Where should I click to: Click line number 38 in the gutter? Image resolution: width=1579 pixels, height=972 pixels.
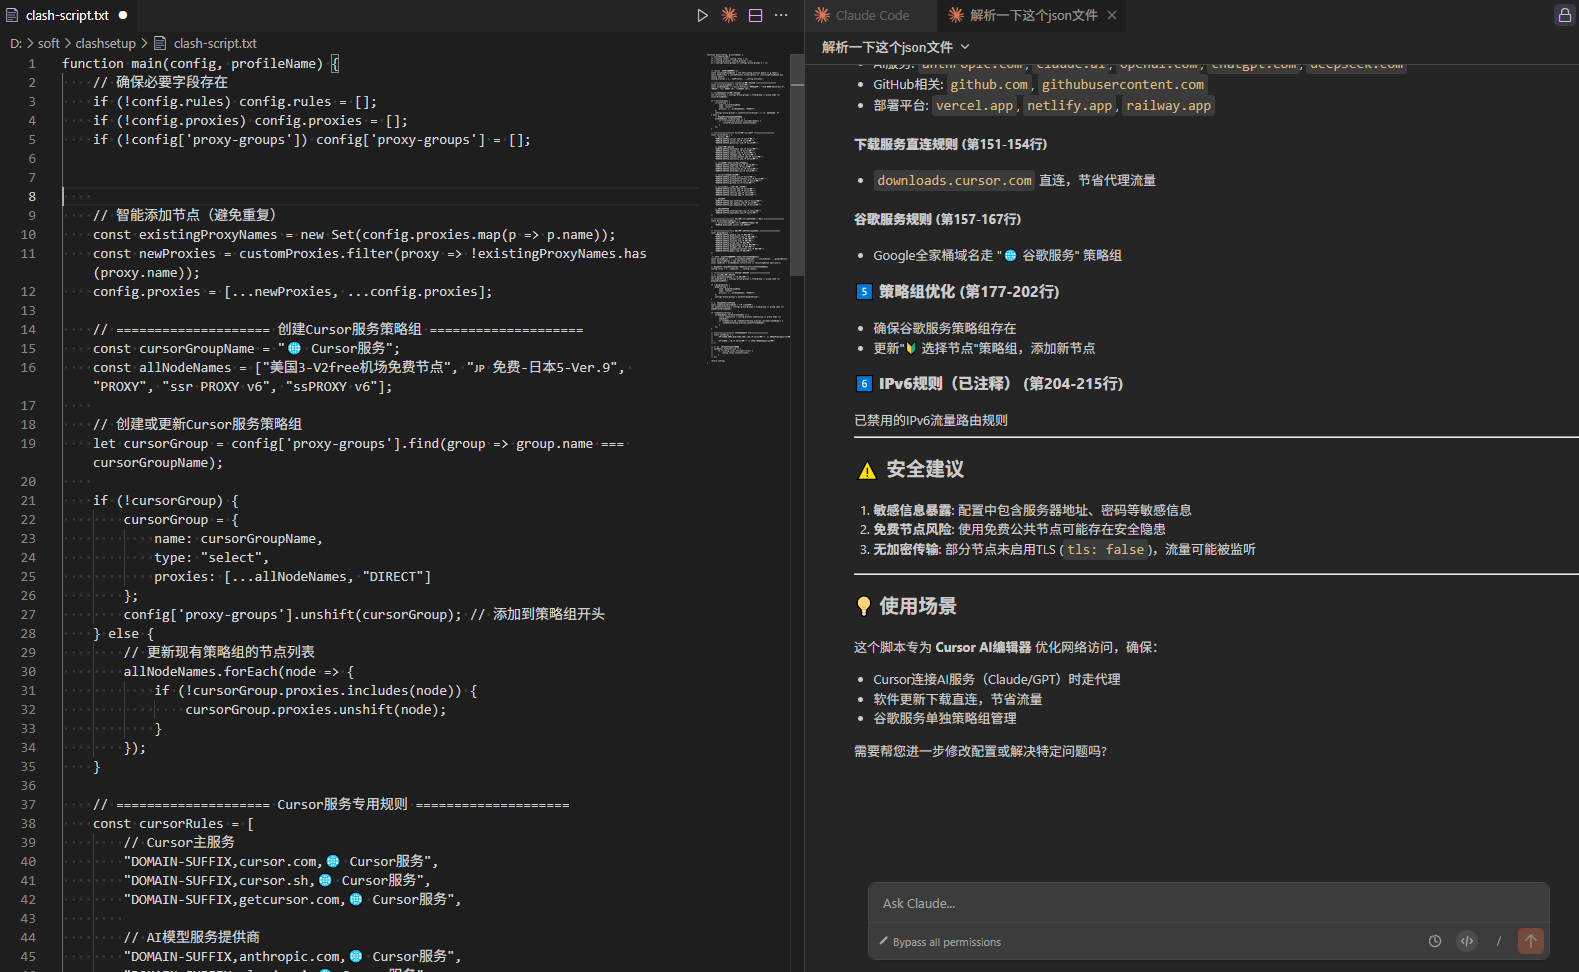28,823
